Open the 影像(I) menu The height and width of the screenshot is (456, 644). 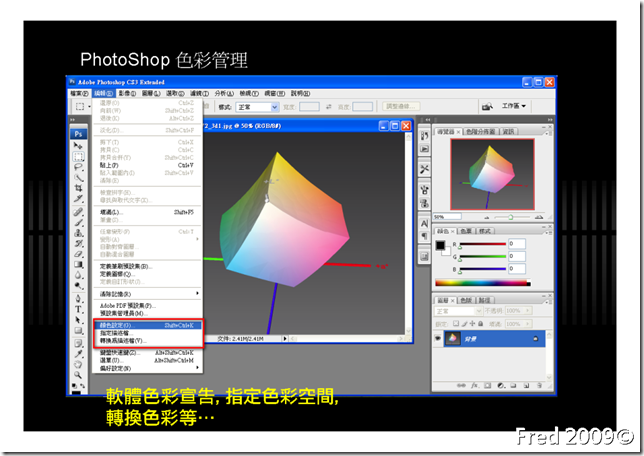(x=127, y=94)
